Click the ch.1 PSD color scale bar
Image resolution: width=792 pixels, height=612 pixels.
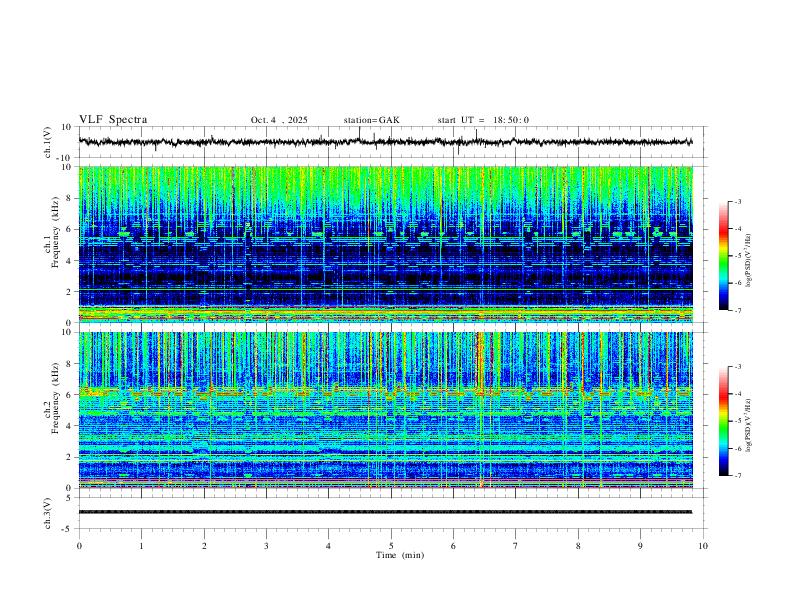723,256
